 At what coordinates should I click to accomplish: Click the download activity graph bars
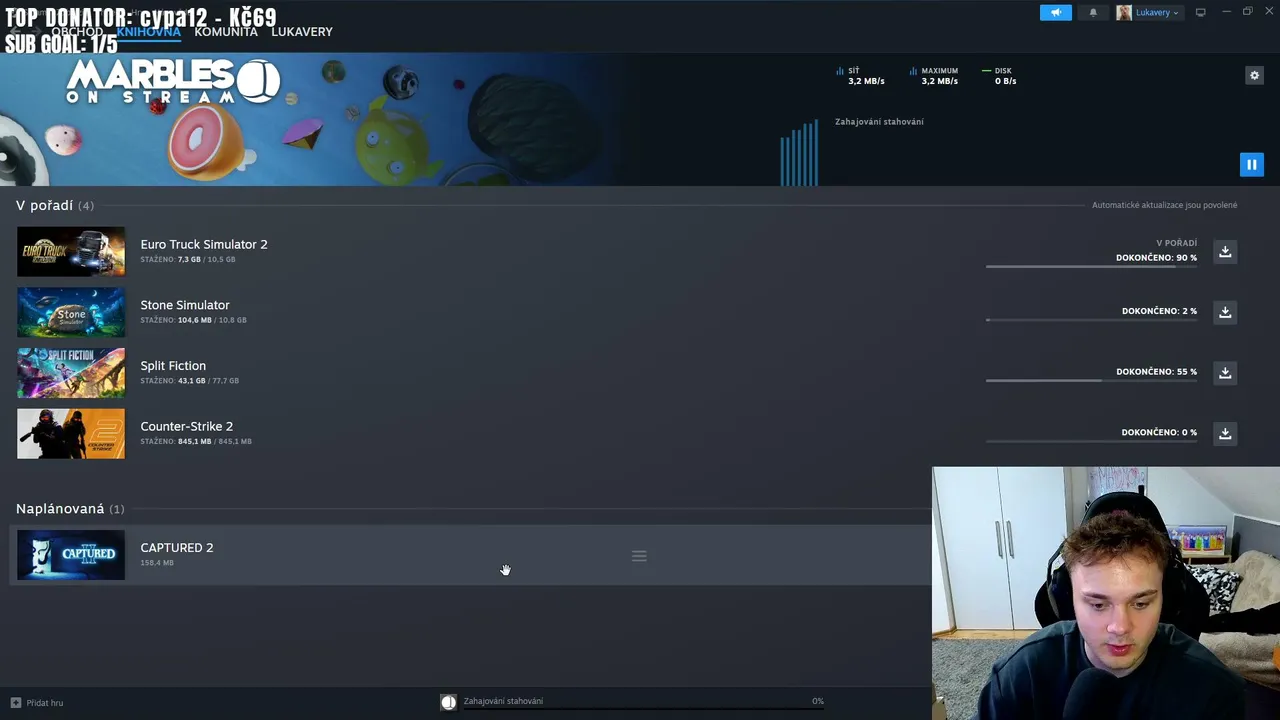[x=799, y=153]
